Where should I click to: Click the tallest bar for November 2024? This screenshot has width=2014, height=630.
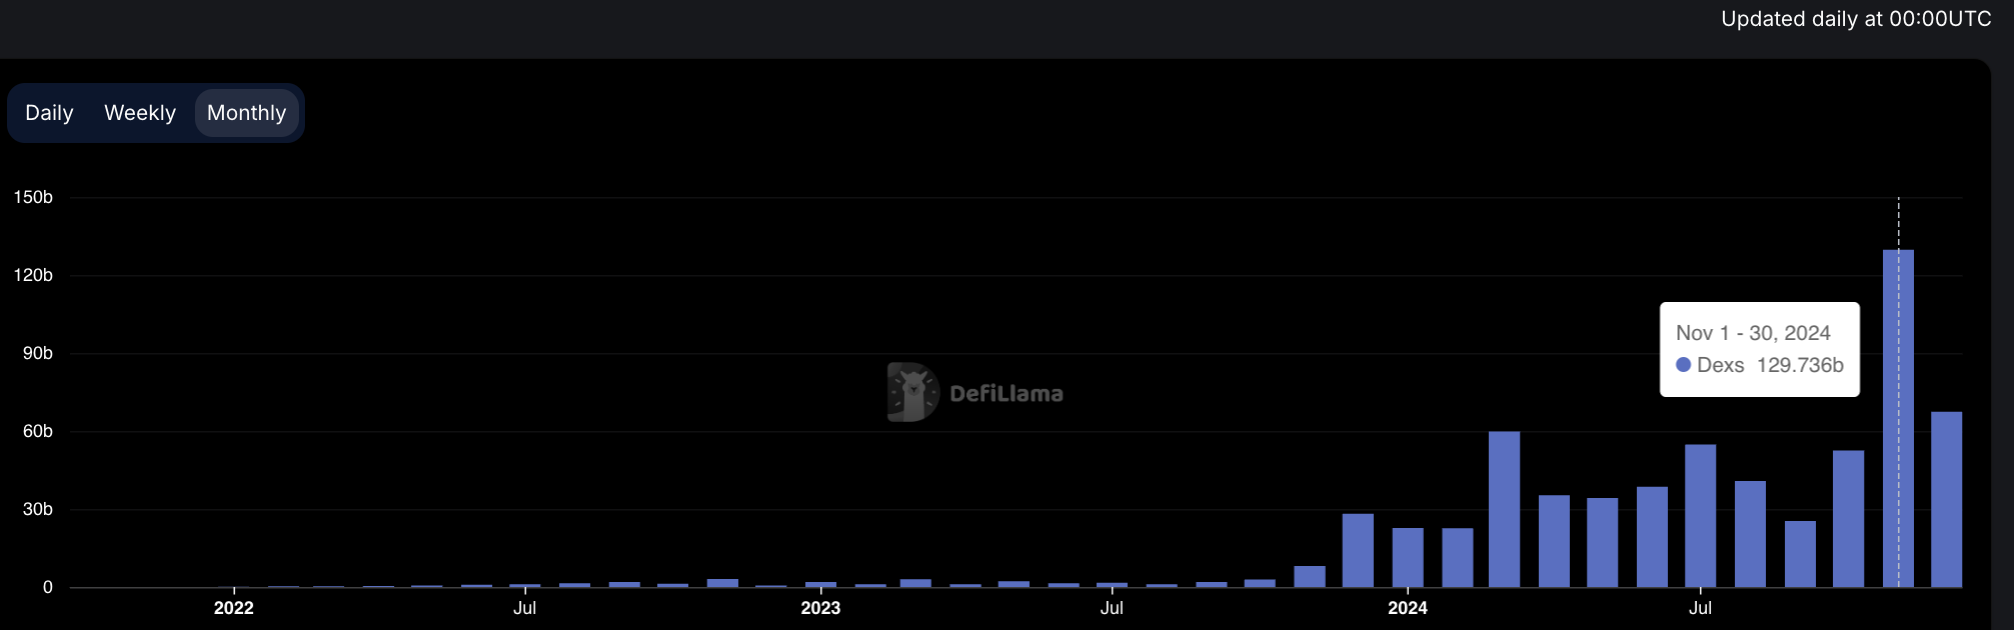tap(1898, 420)
